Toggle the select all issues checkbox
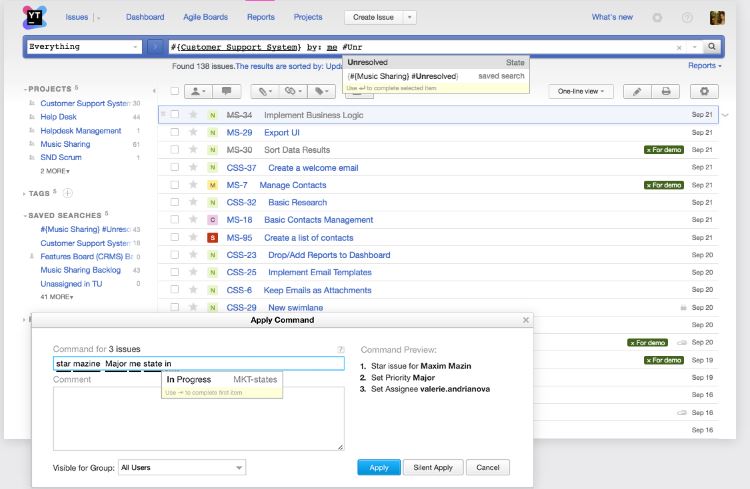750x489 pixels. [175, 91]
